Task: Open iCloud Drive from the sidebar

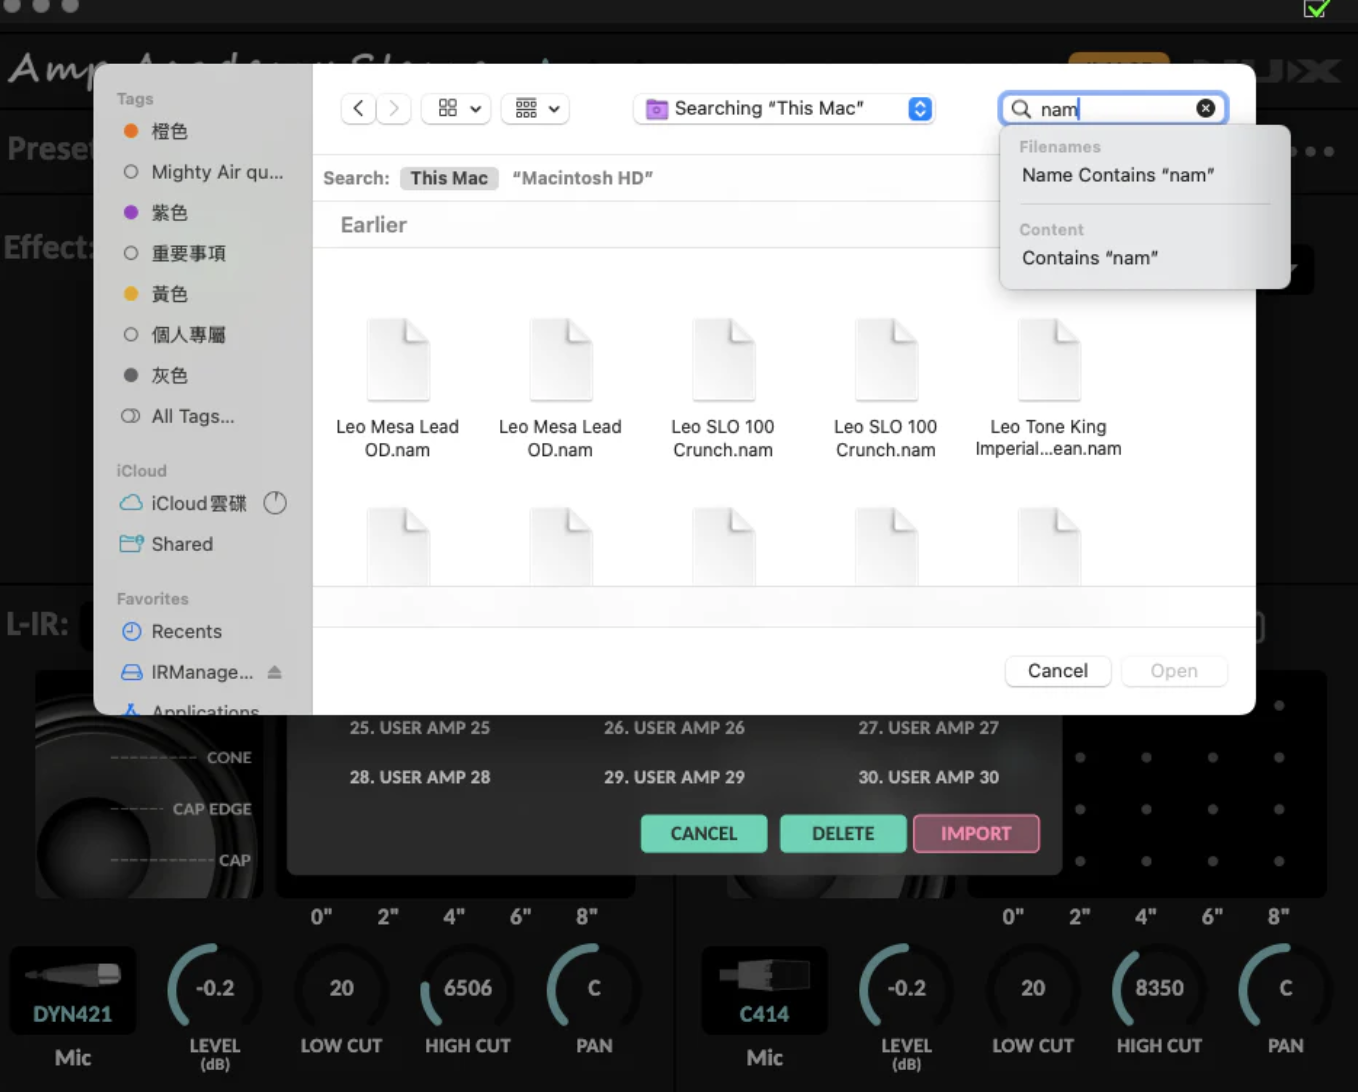Action: (198, 503)
